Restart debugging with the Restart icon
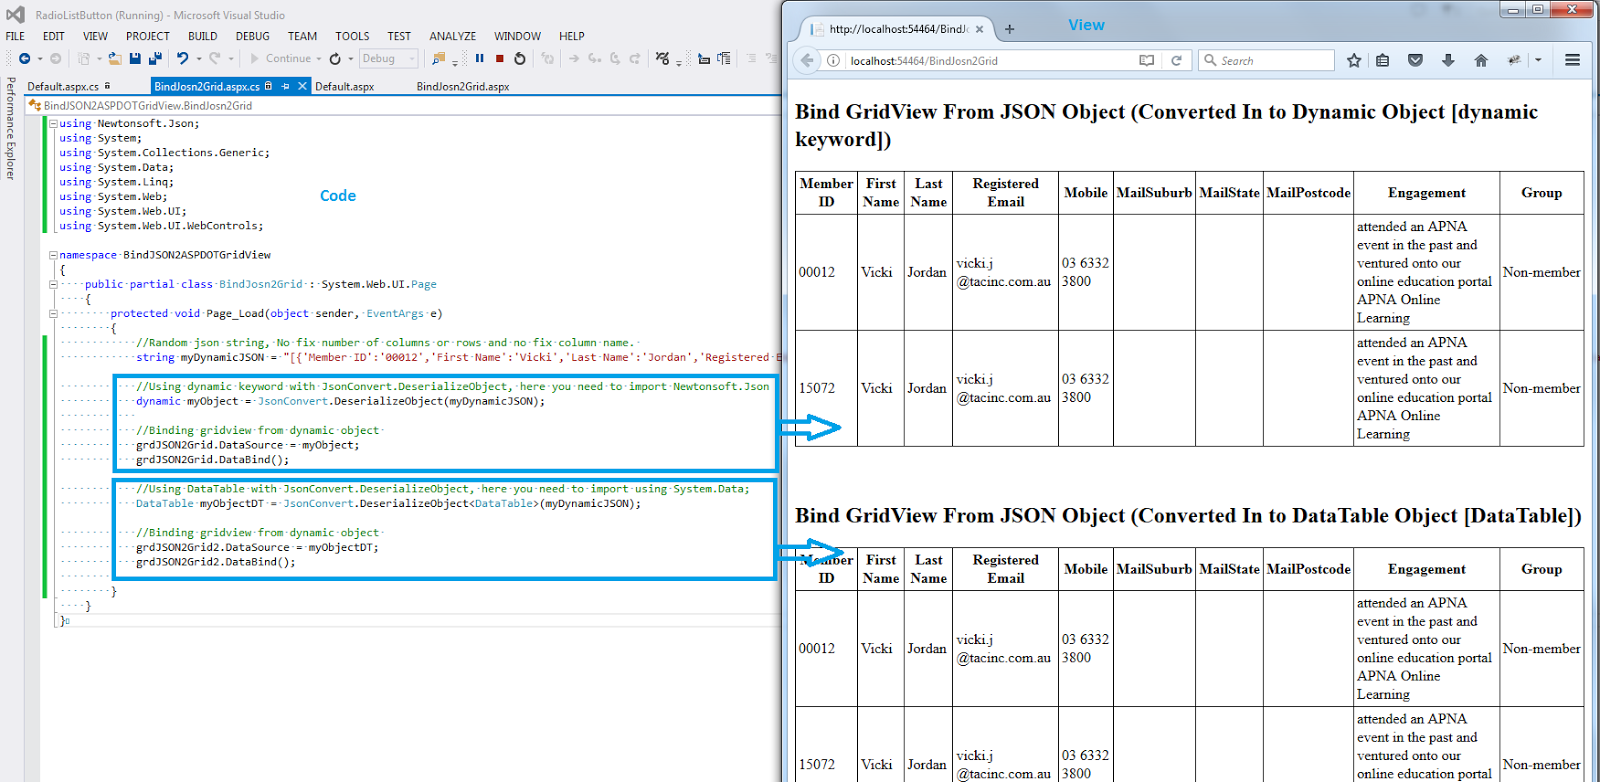 519,58
